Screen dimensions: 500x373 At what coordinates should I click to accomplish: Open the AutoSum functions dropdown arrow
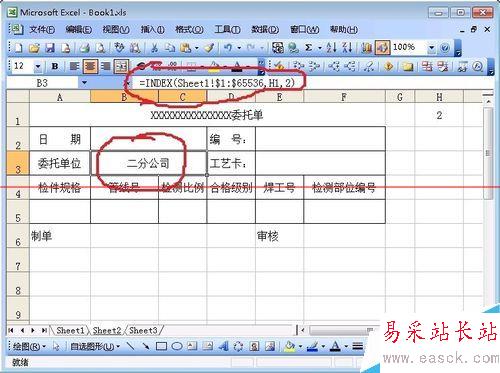[x=319, y=48]
